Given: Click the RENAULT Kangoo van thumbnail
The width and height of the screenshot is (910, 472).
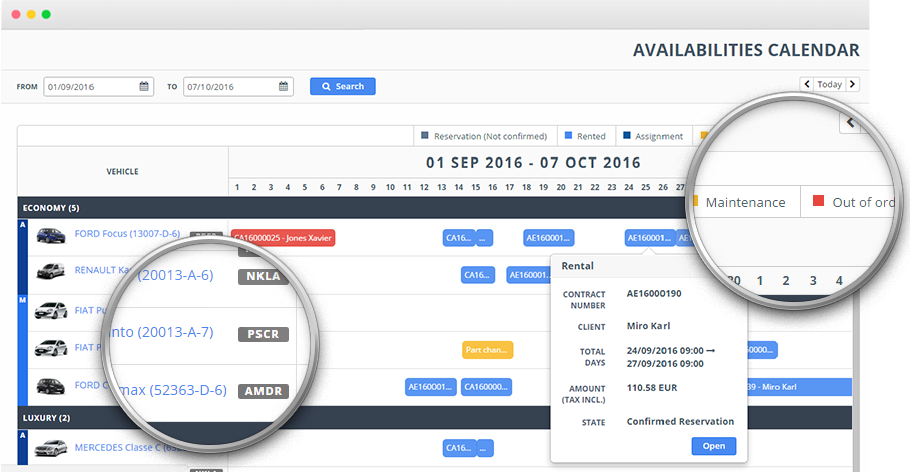Looking at the screenshot, I should (50, 271).
